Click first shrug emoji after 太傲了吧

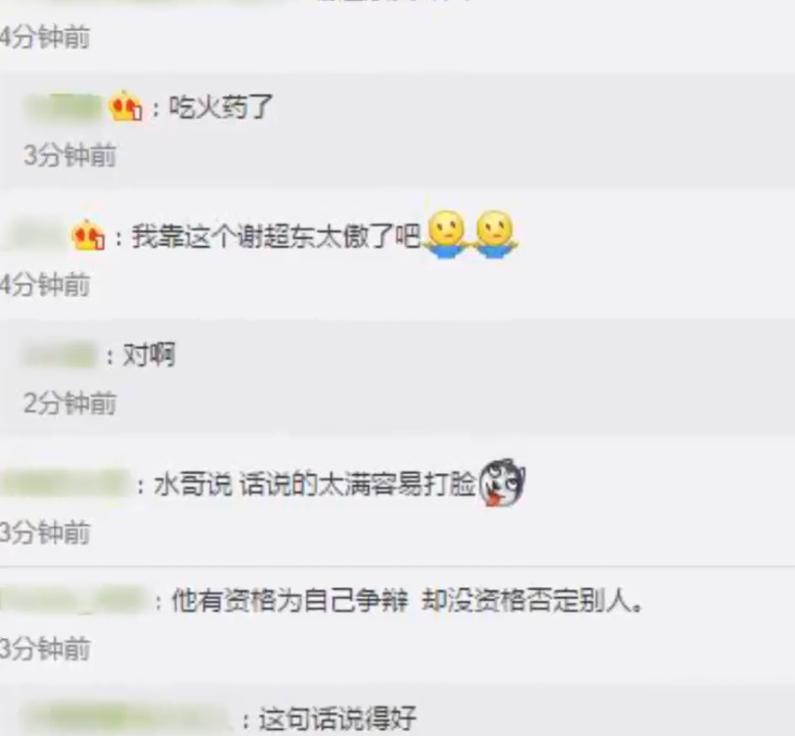pos(446,234)
